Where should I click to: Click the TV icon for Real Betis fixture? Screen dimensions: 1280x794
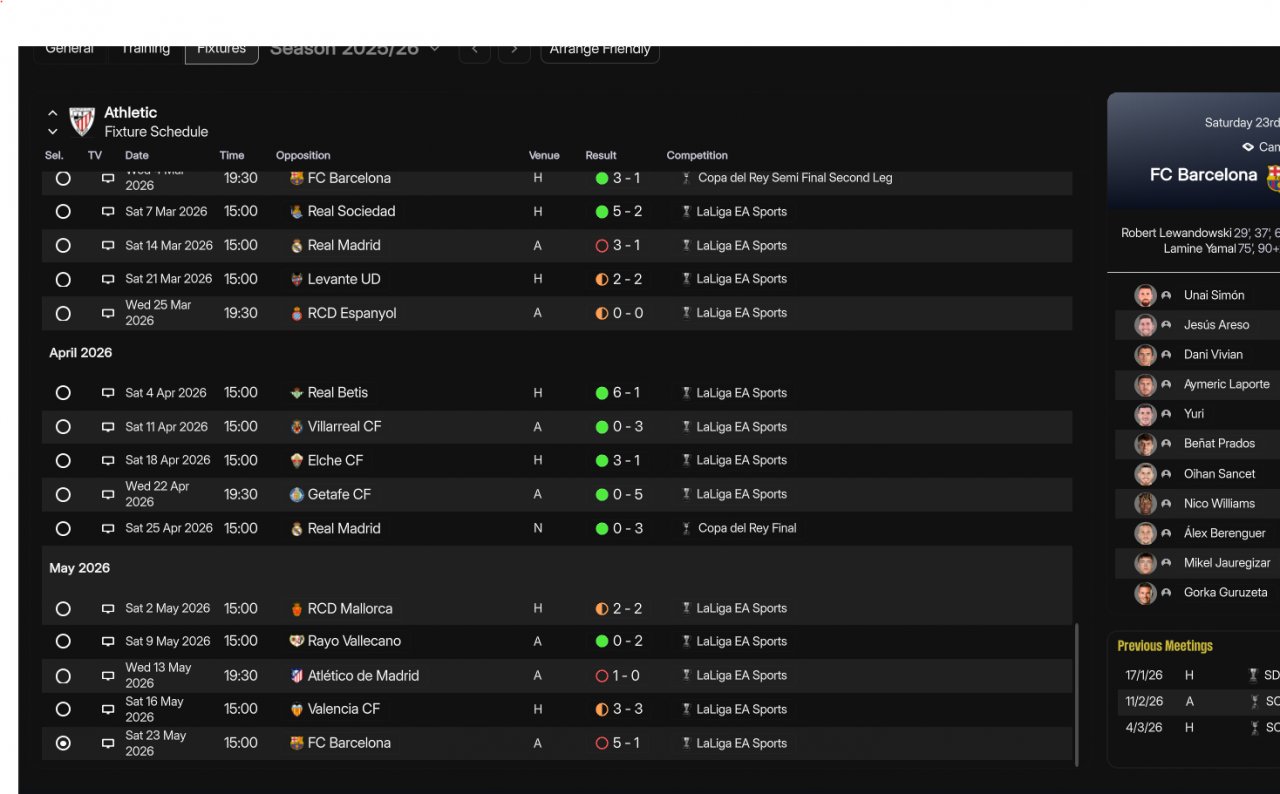click(108, 393)
